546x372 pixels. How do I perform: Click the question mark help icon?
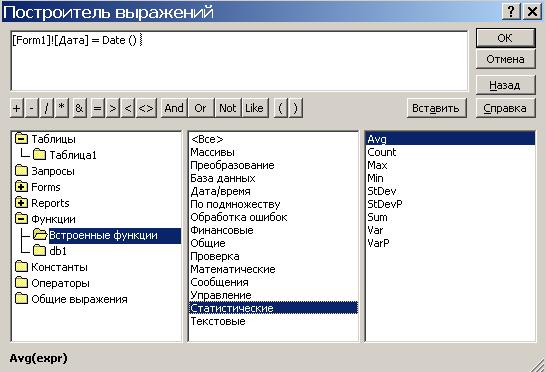511,12
